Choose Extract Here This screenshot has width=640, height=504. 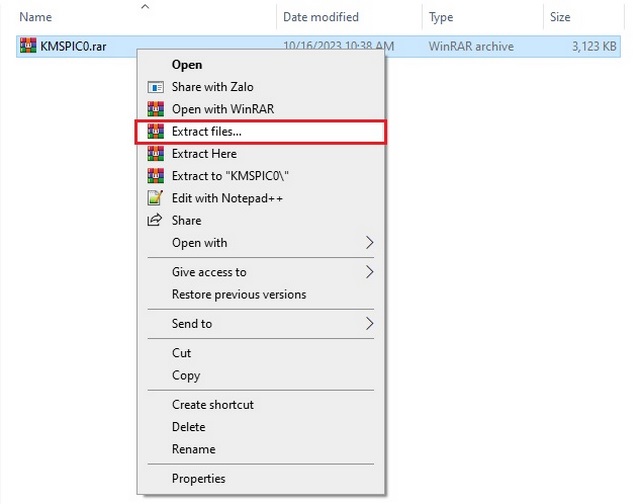tap(204, 154)
